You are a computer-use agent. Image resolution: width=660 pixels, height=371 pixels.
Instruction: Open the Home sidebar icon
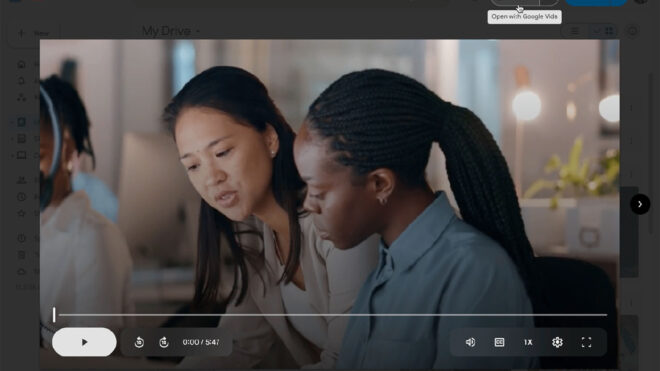click(21, 64)
